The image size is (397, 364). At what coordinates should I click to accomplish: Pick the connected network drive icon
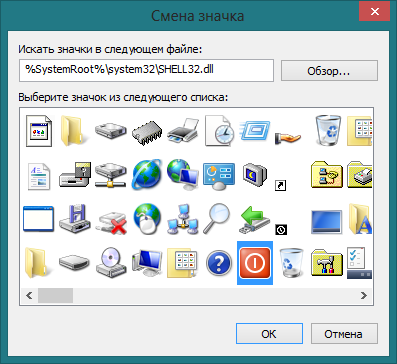[111, 174]
